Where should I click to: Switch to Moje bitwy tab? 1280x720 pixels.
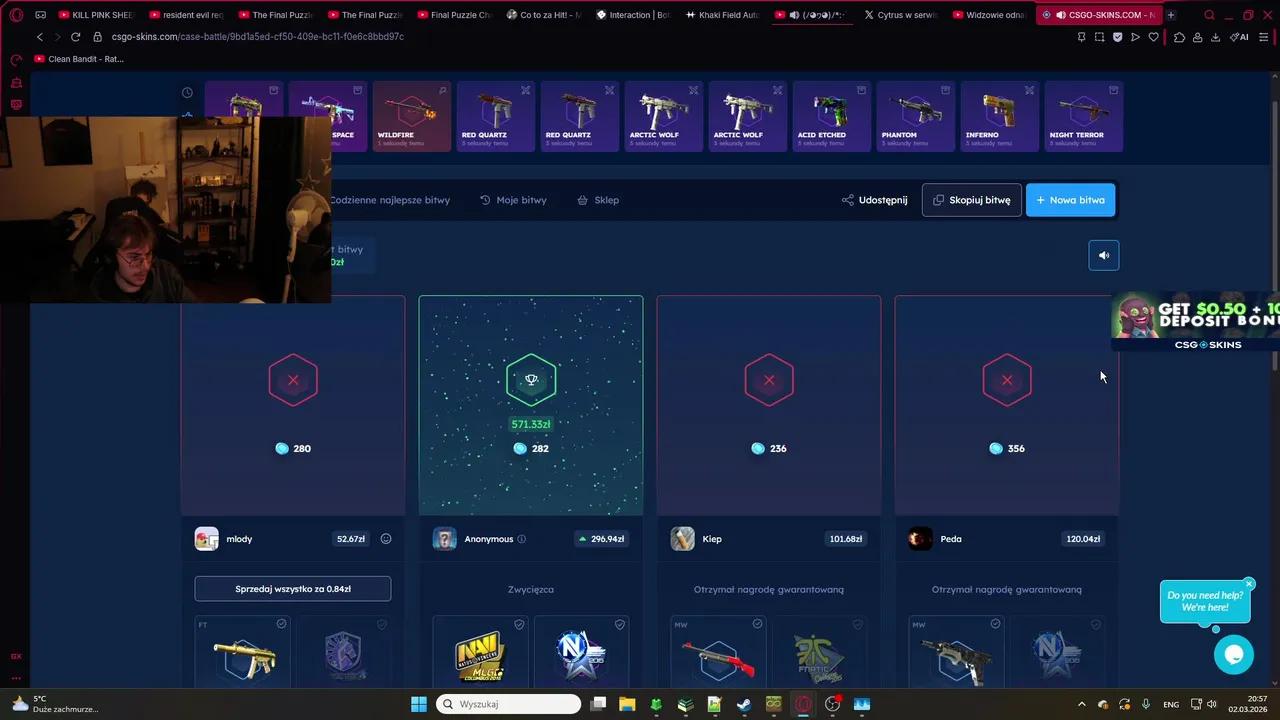point(513,200)
